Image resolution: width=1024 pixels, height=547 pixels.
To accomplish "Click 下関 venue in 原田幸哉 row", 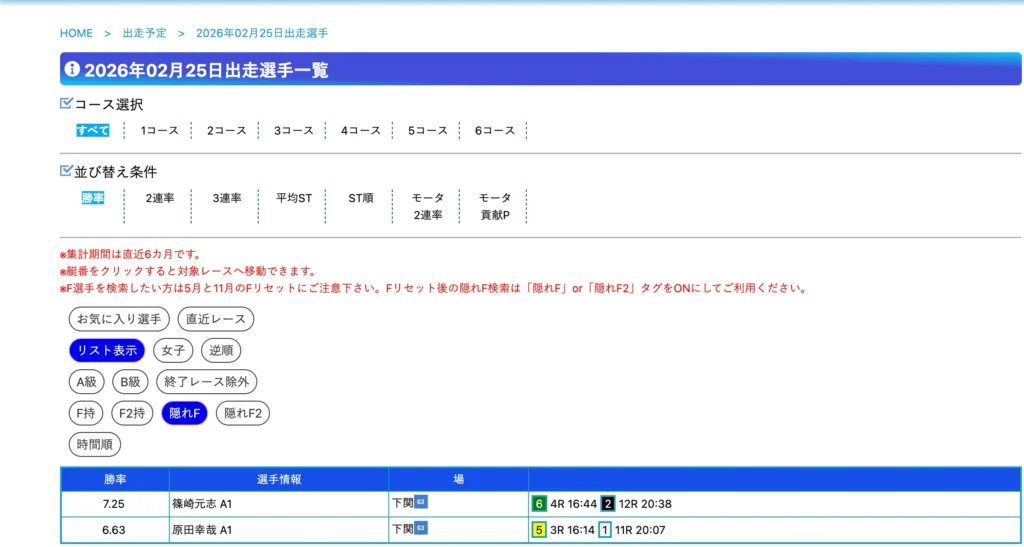I will pos(402,529).
